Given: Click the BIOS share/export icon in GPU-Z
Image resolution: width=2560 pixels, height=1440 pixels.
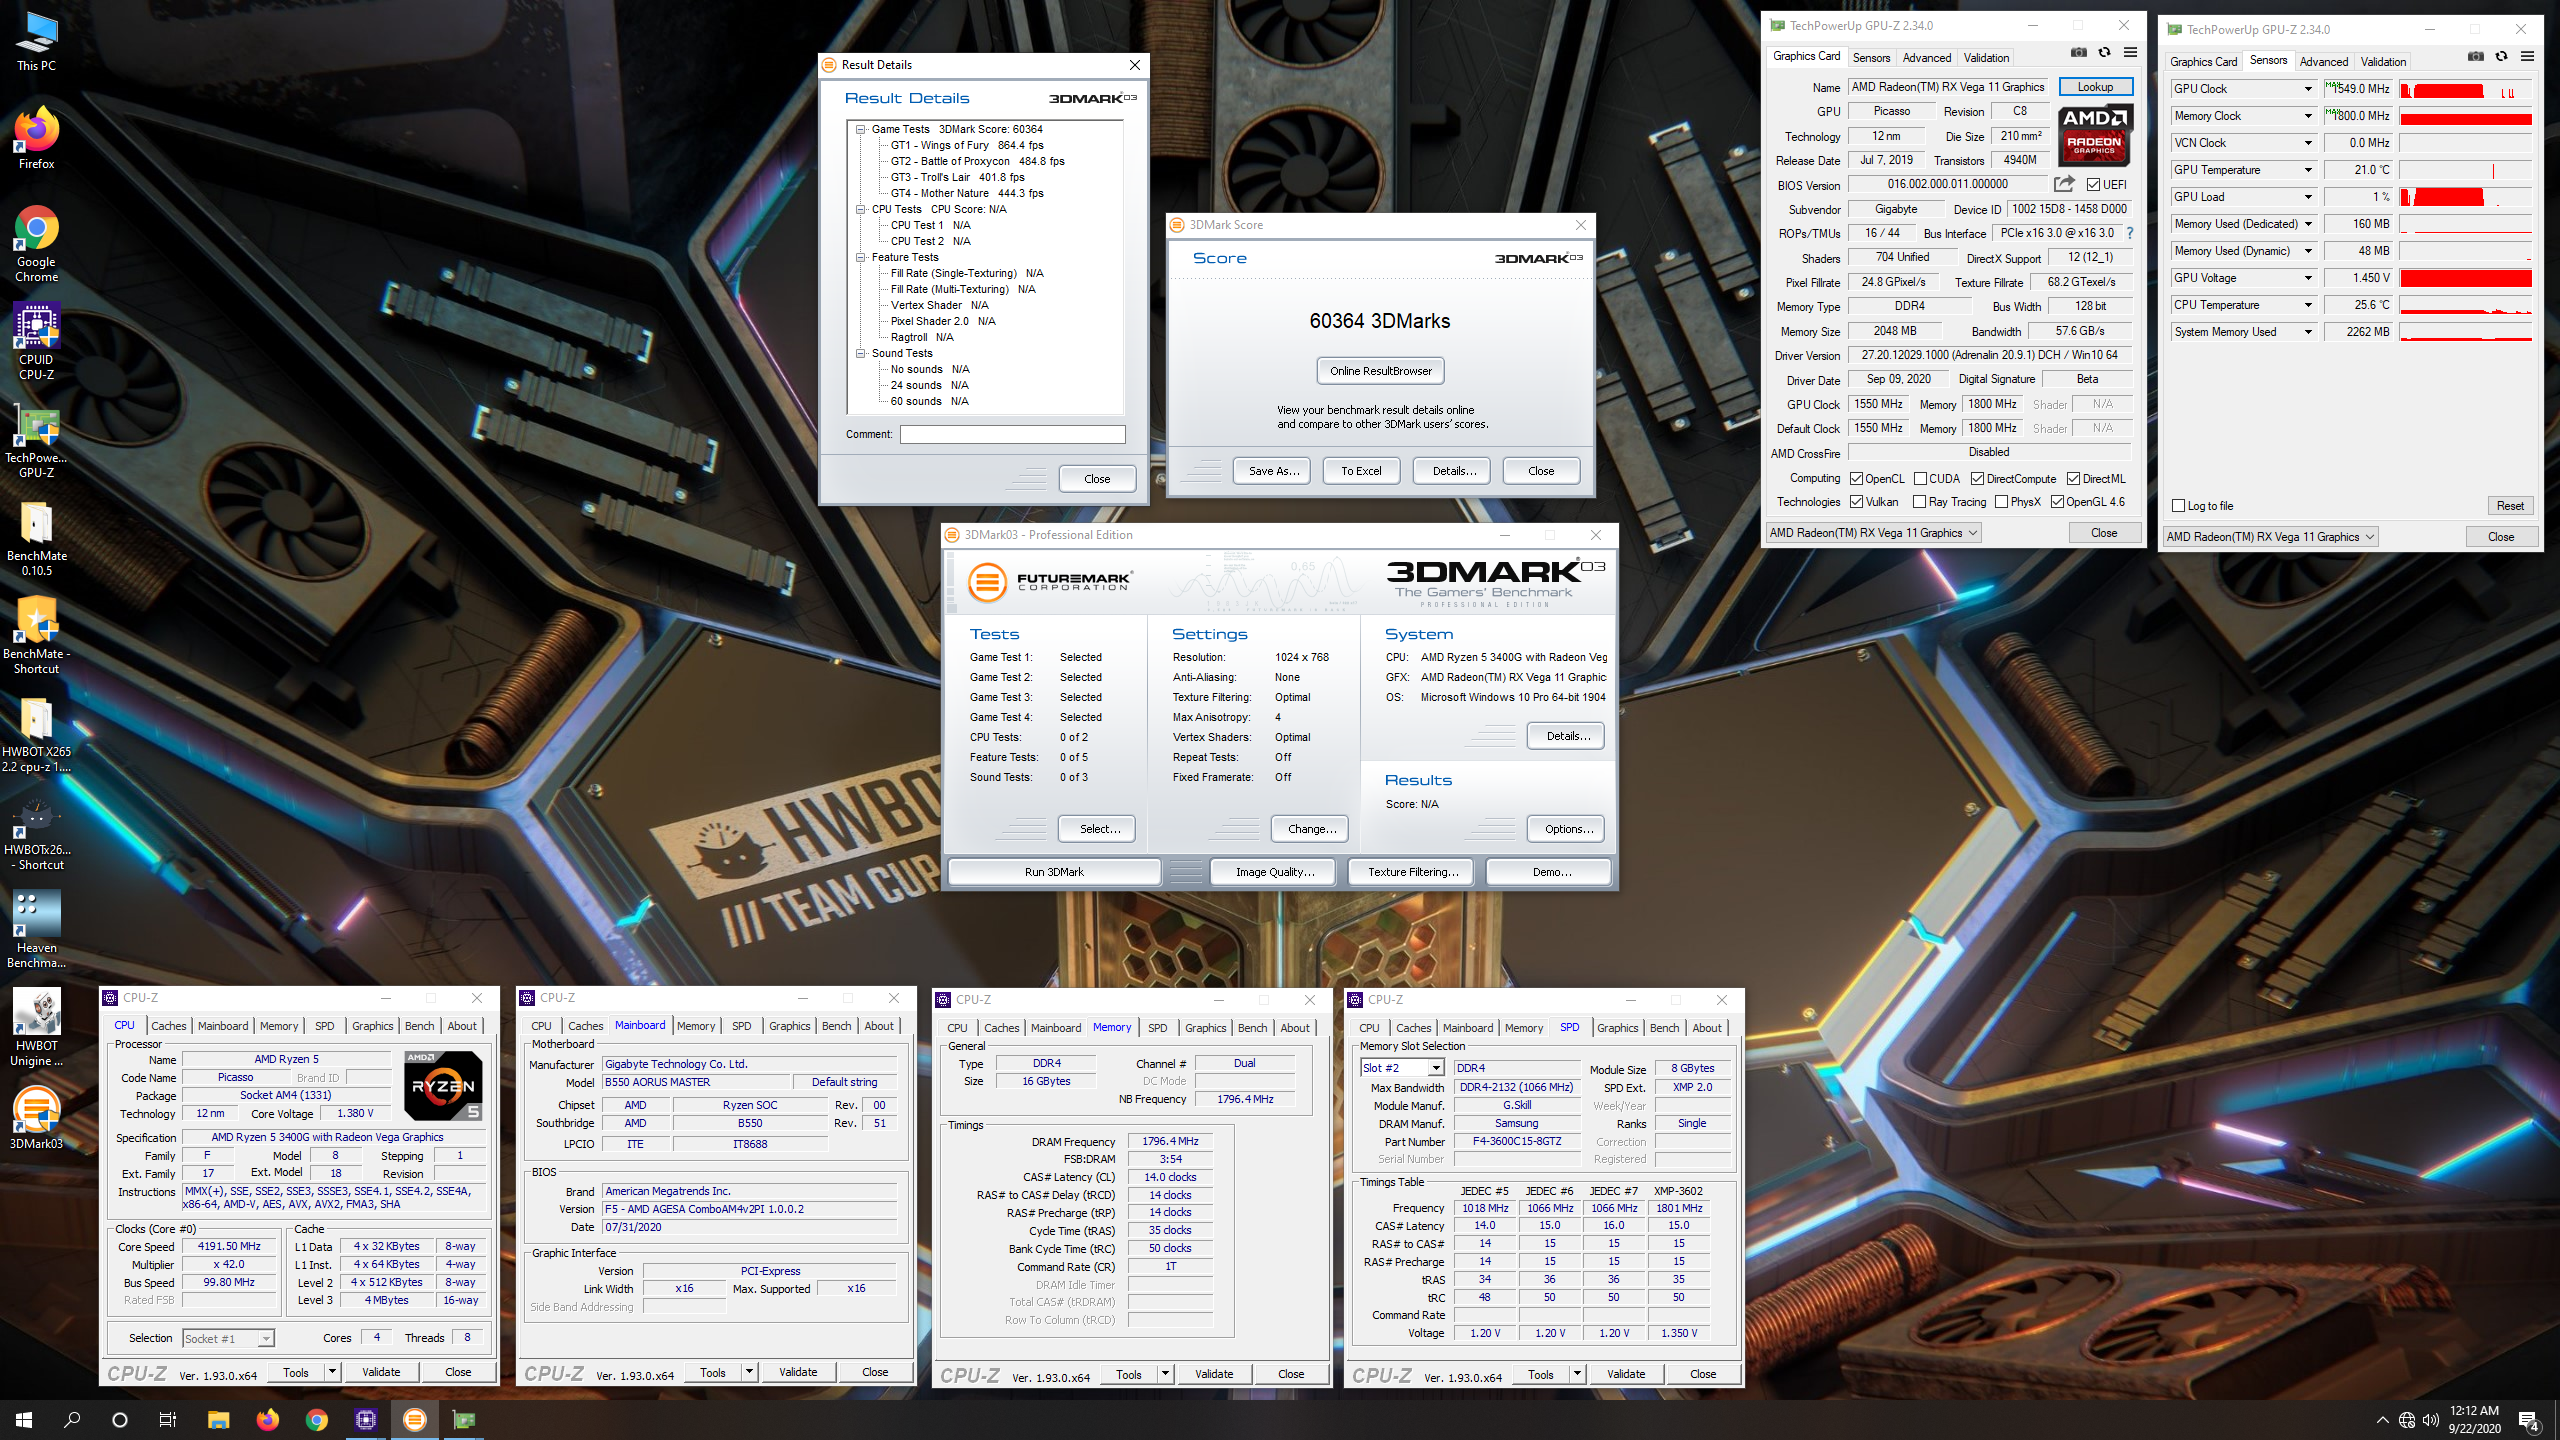Looking at the screenshot, I should pyautogui.click(x=2064, y=184).
